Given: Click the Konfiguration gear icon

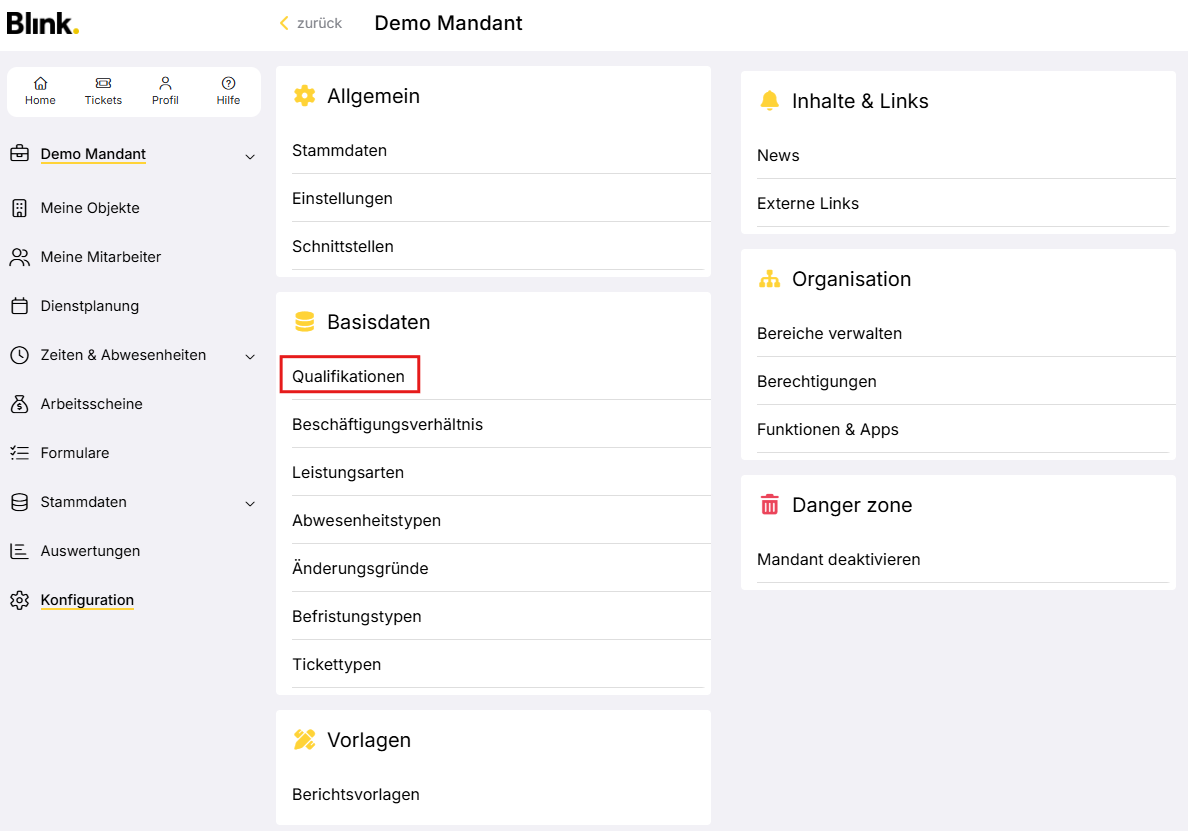Looking at the screenshot, I should (x=19, y=600).
